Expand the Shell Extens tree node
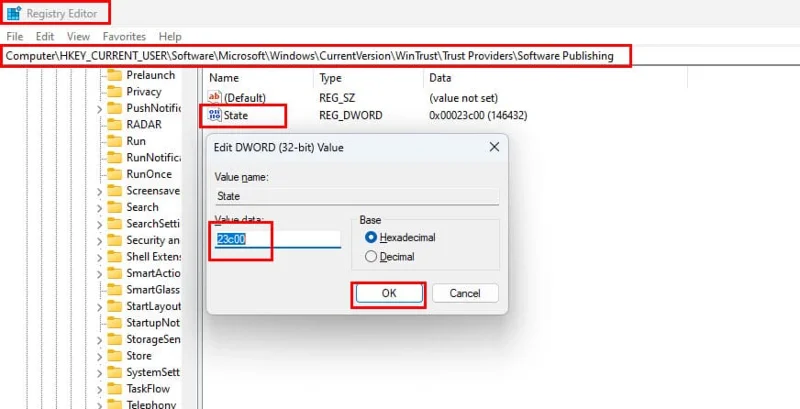800x409 pixels. (x=99, y=257)
